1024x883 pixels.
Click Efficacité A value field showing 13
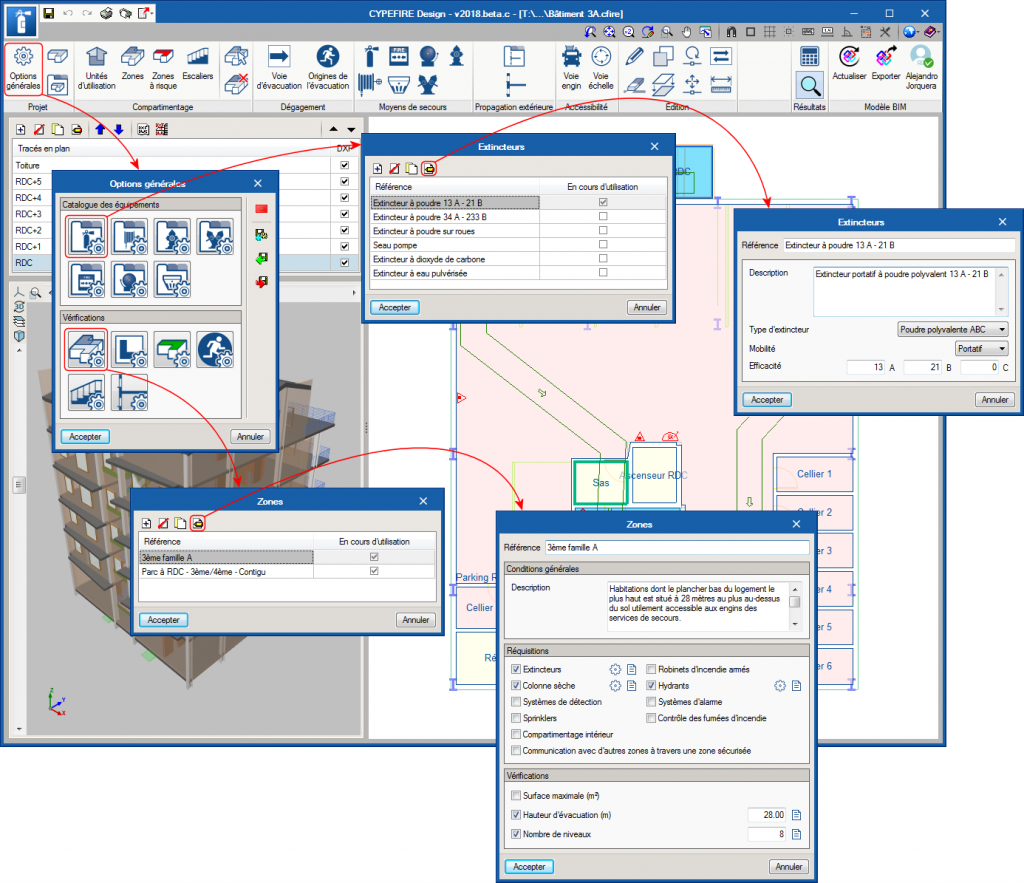click(866, 367)
